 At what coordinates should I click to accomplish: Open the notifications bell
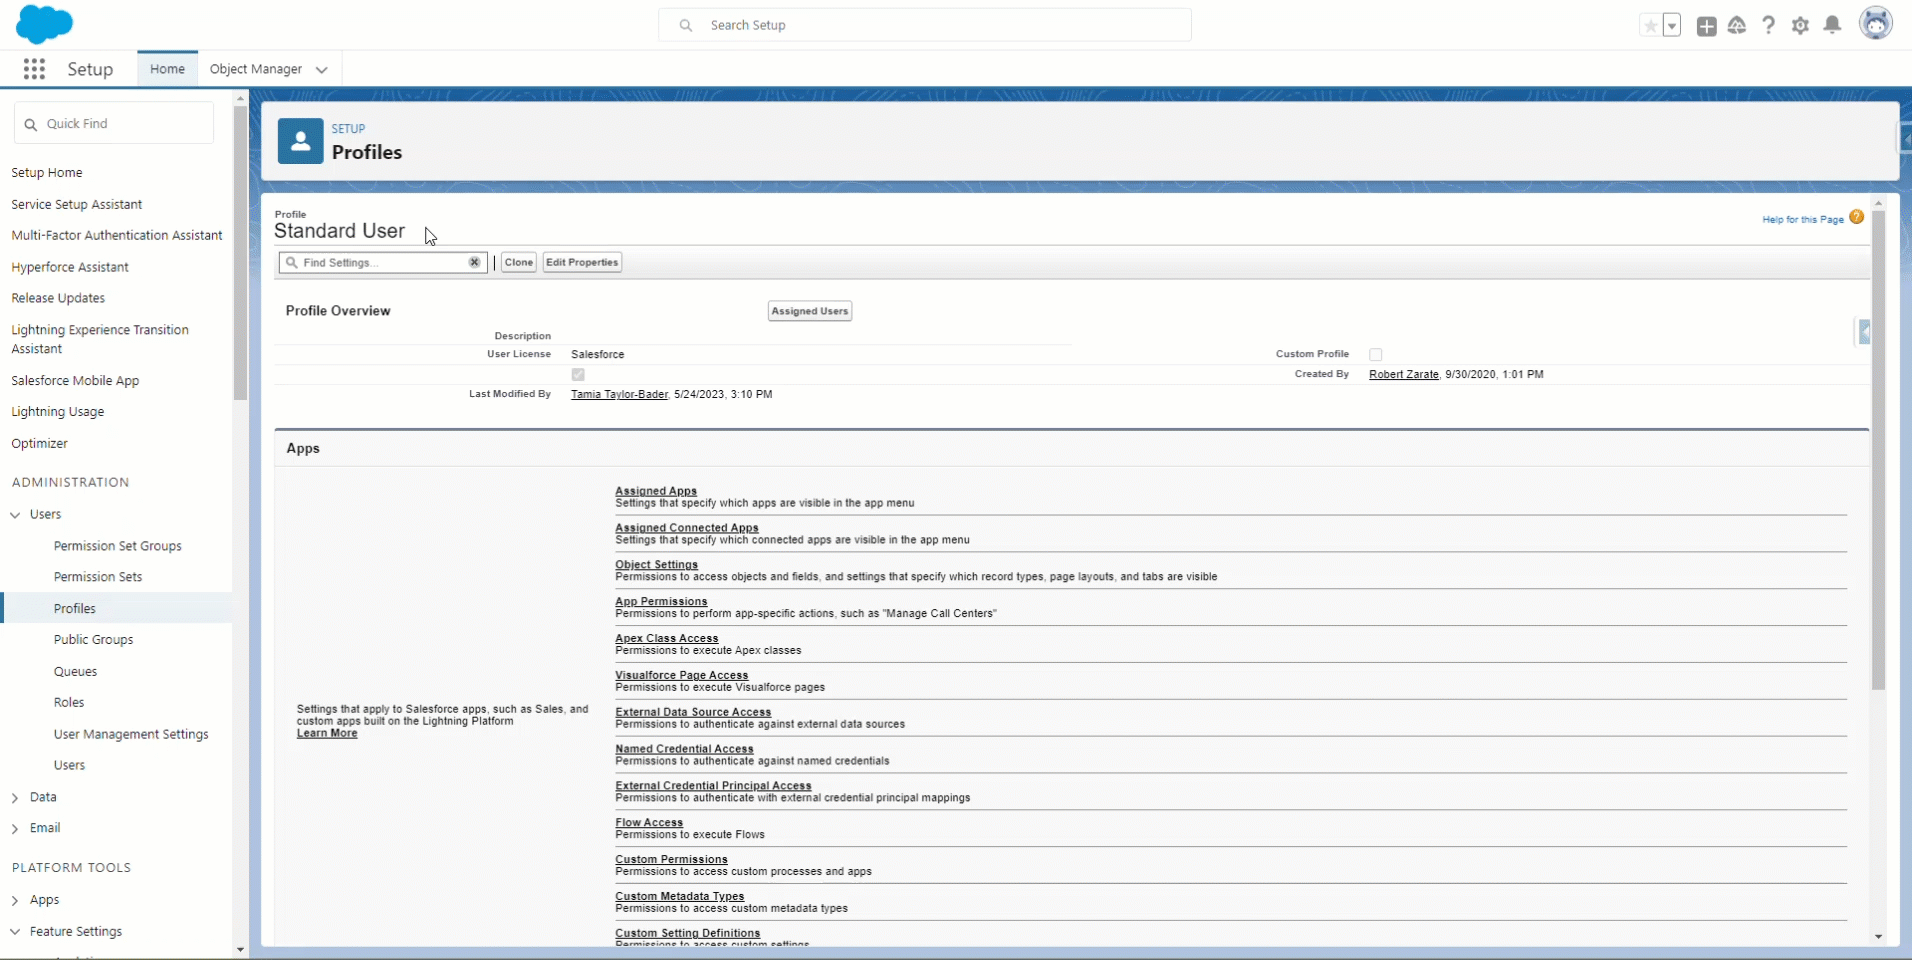tap(1832, 26)
